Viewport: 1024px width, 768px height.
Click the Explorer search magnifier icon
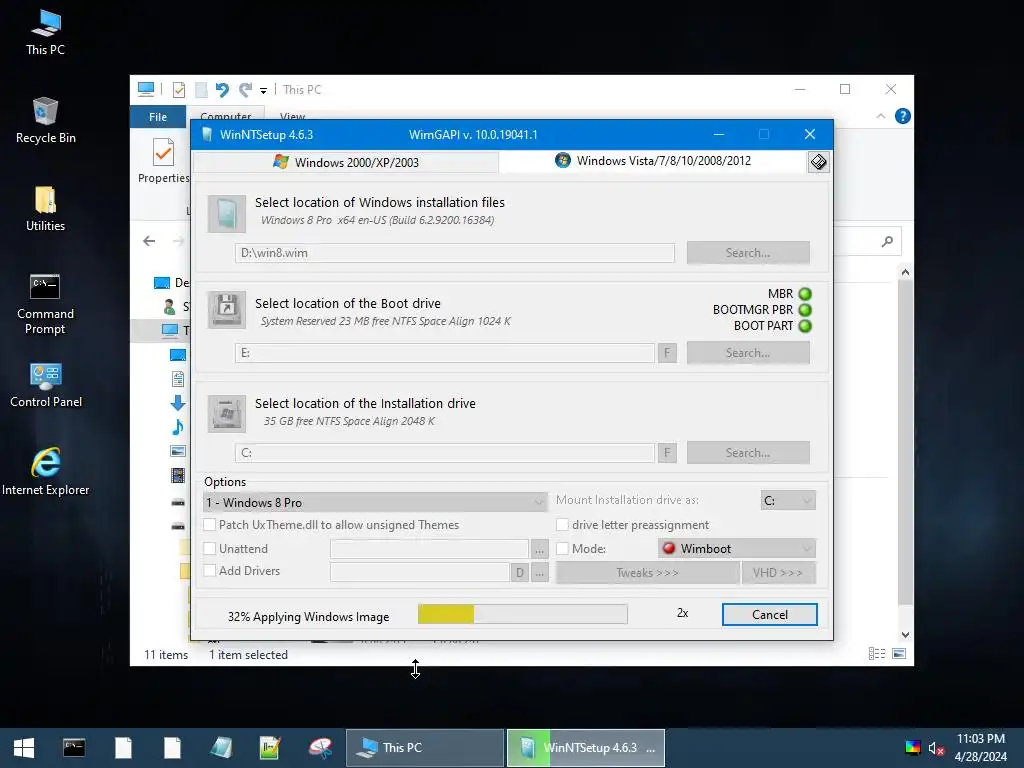coord(887,242)
